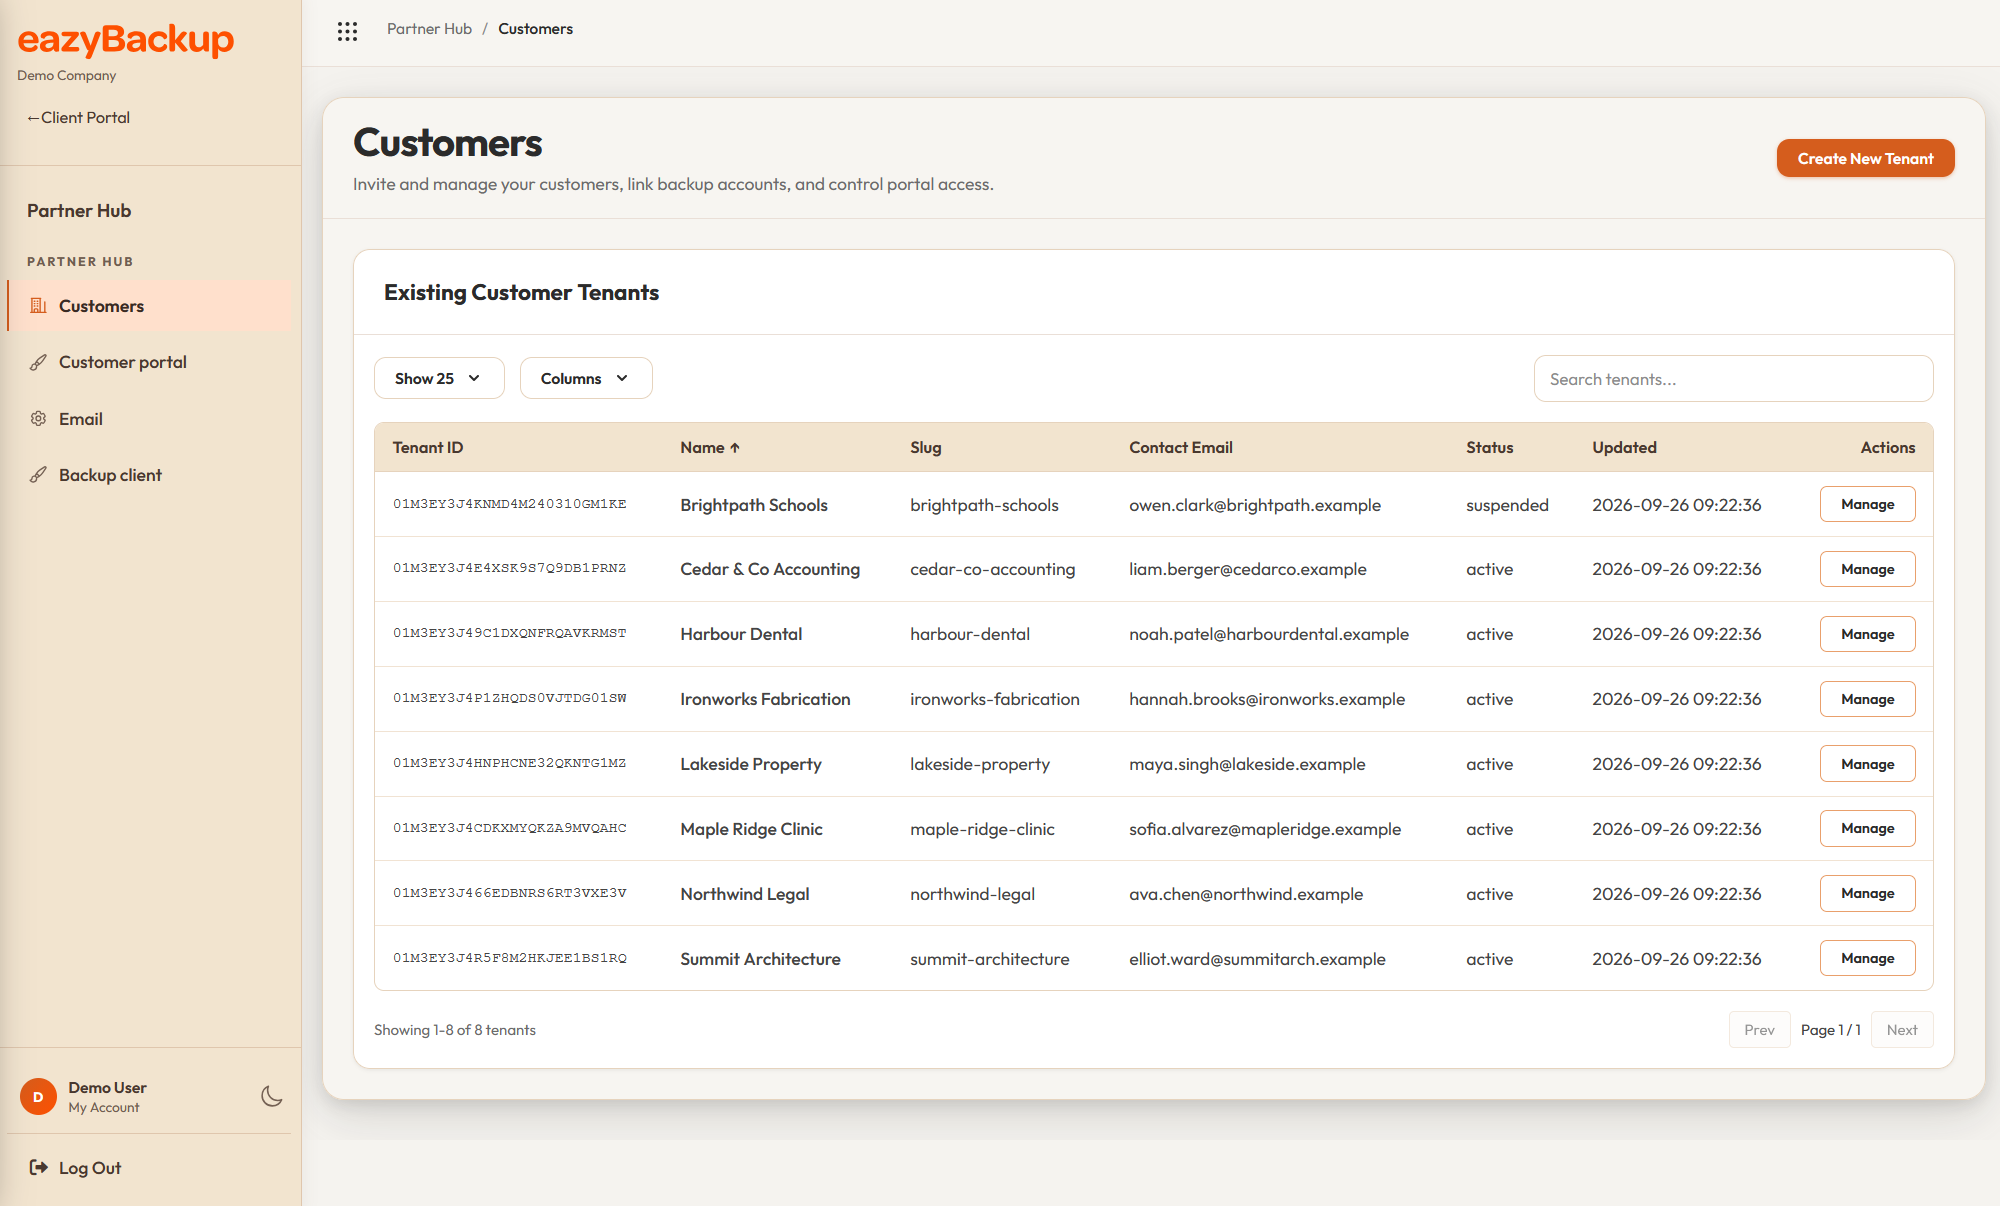Click the Demo User avatar

click(x=38, y=1097)
